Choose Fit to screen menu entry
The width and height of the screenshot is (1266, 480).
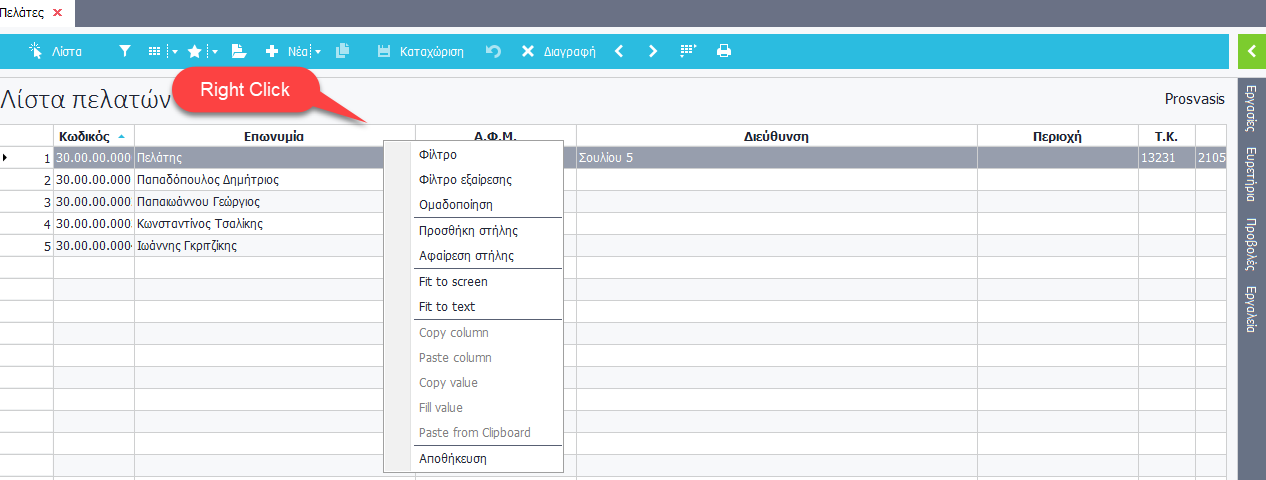coord(453,282)
